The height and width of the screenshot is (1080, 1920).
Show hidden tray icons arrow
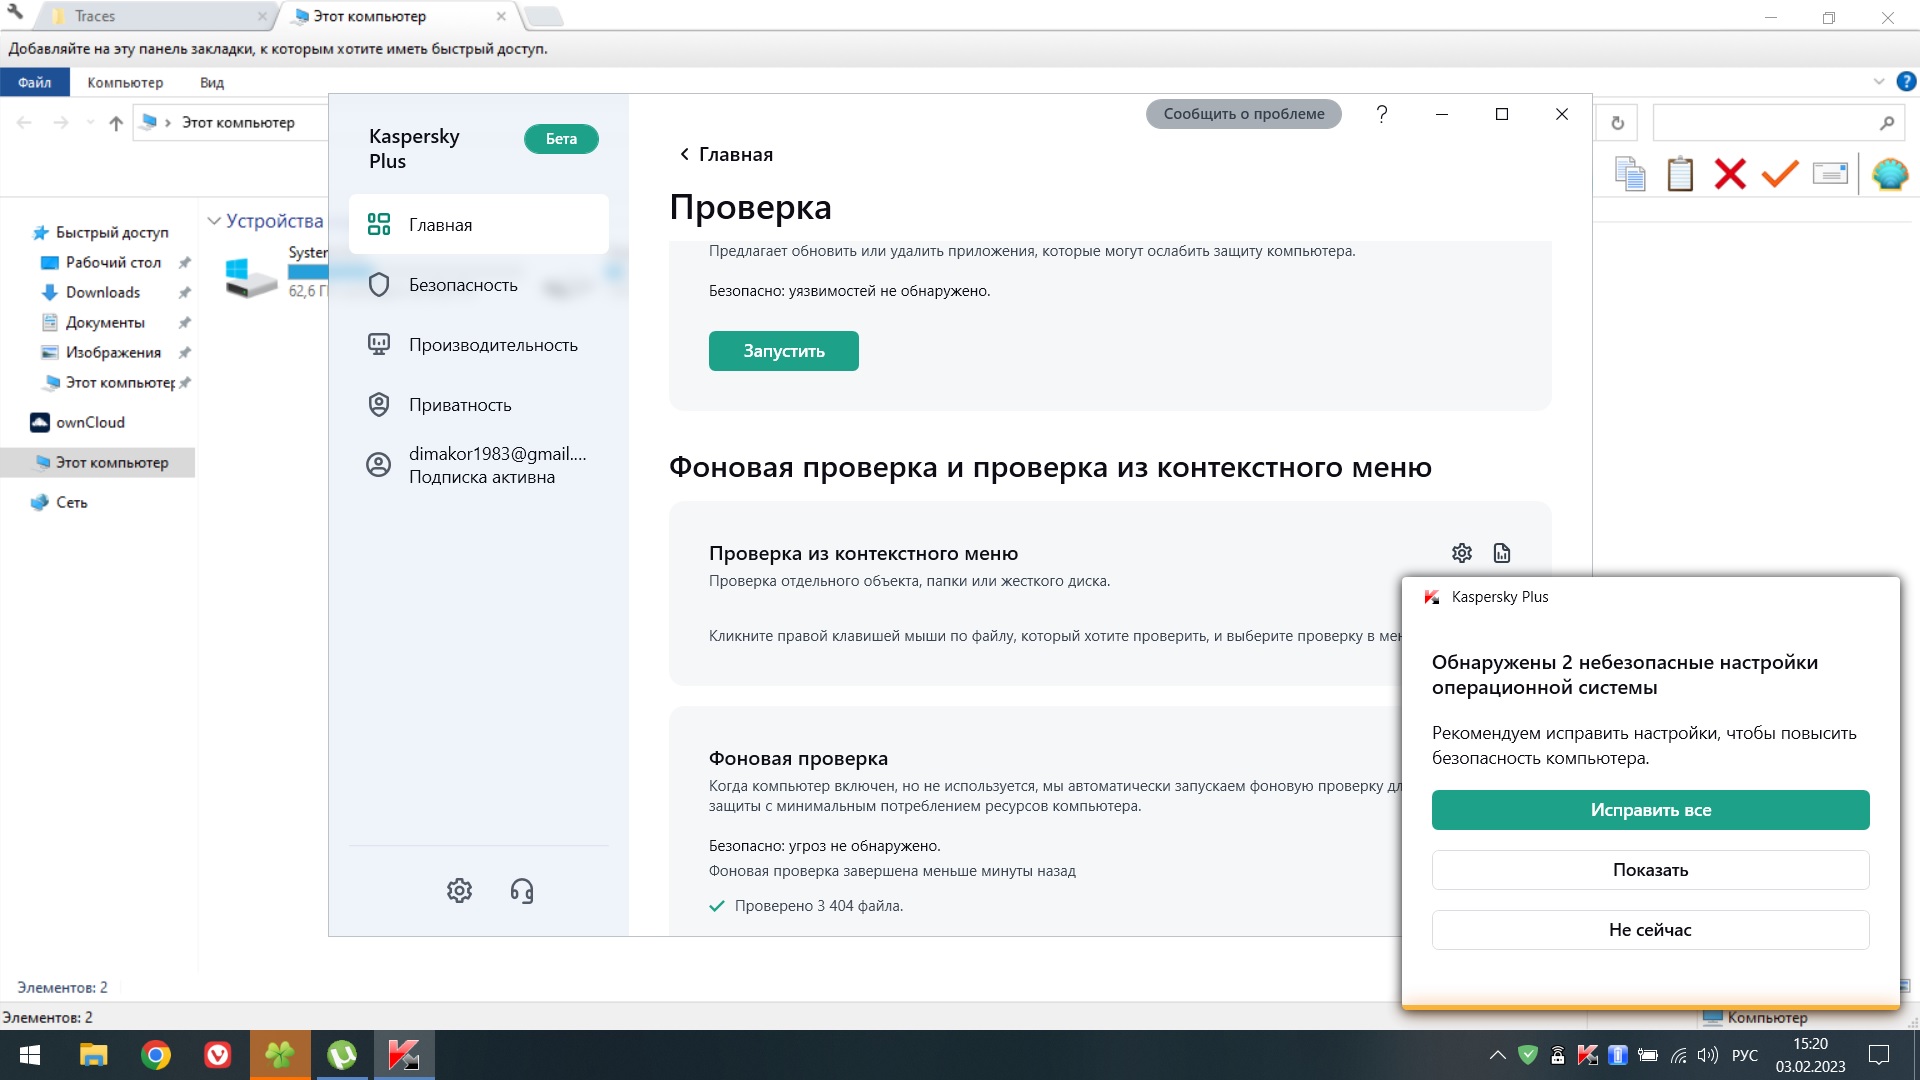click(x=1497, y=1055)
